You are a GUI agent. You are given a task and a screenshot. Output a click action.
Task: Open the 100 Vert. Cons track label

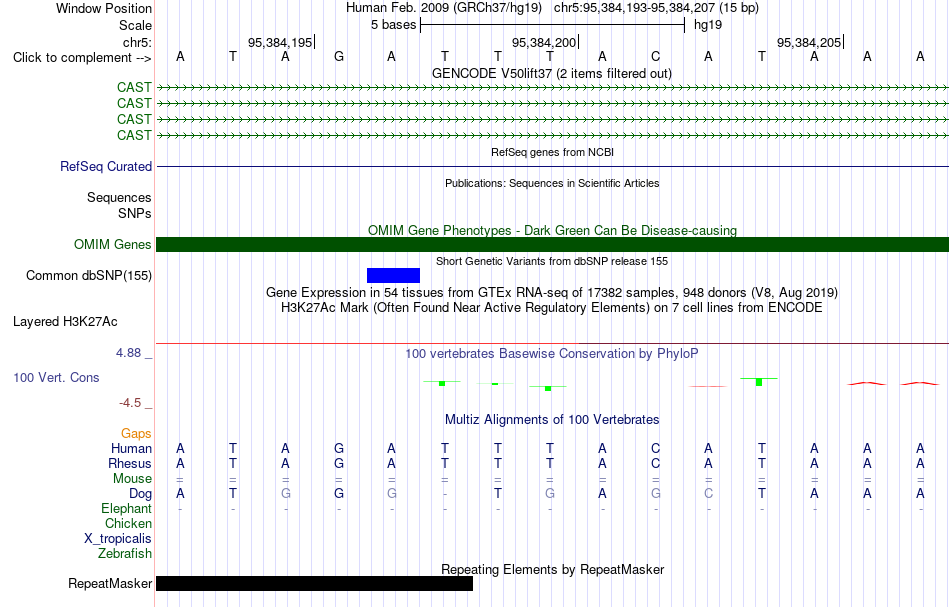(x=56, y=377)
